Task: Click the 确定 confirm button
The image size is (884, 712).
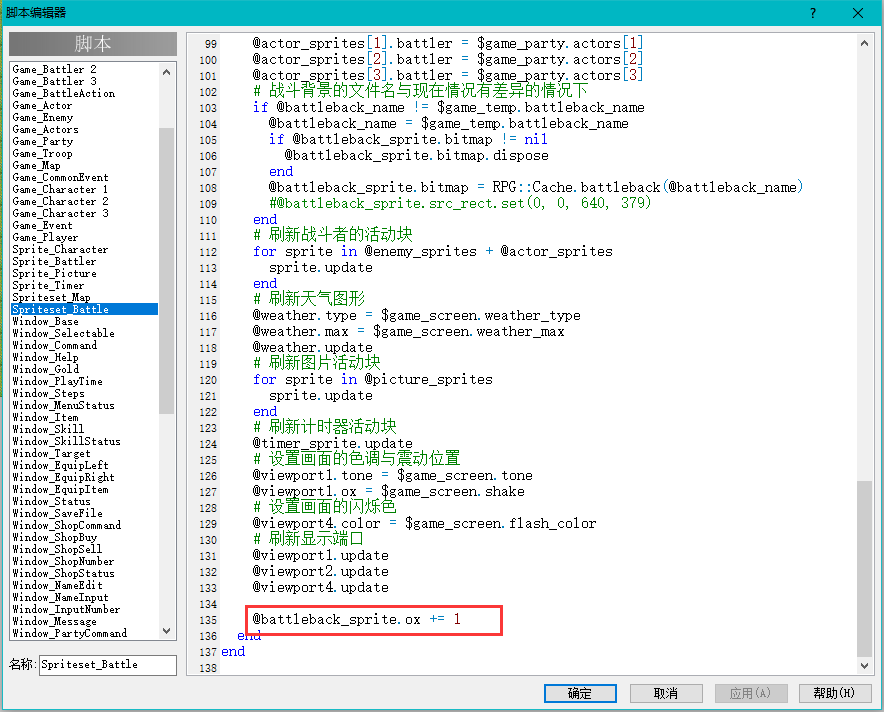Action: [580, 693]
